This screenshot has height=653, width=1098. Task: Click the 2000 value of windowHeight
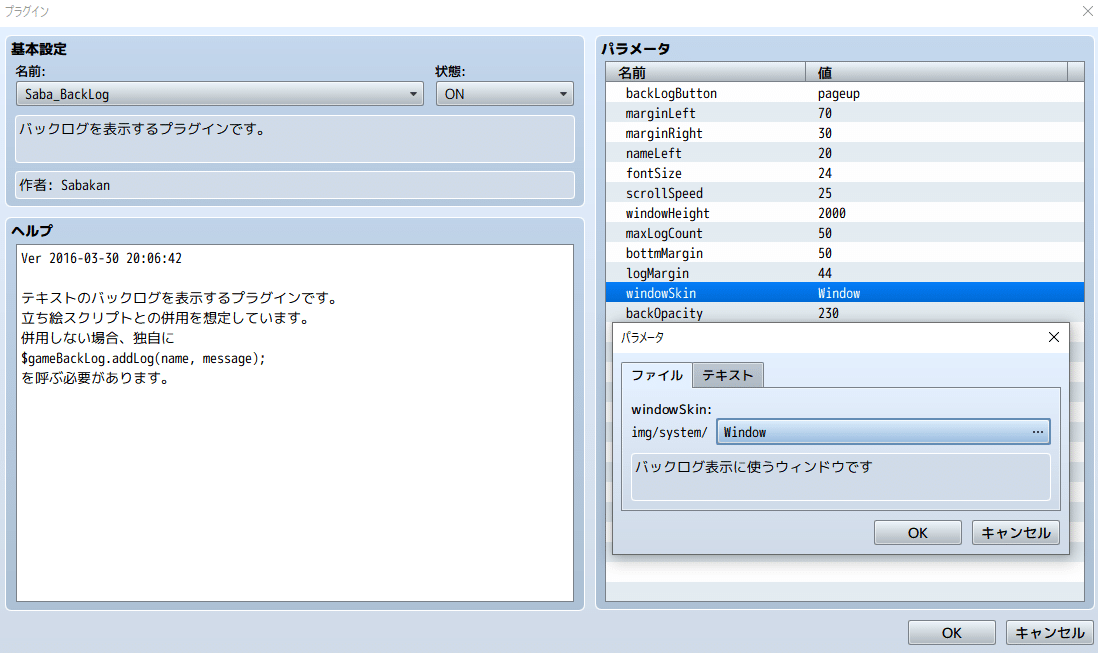tap(831, 213)
